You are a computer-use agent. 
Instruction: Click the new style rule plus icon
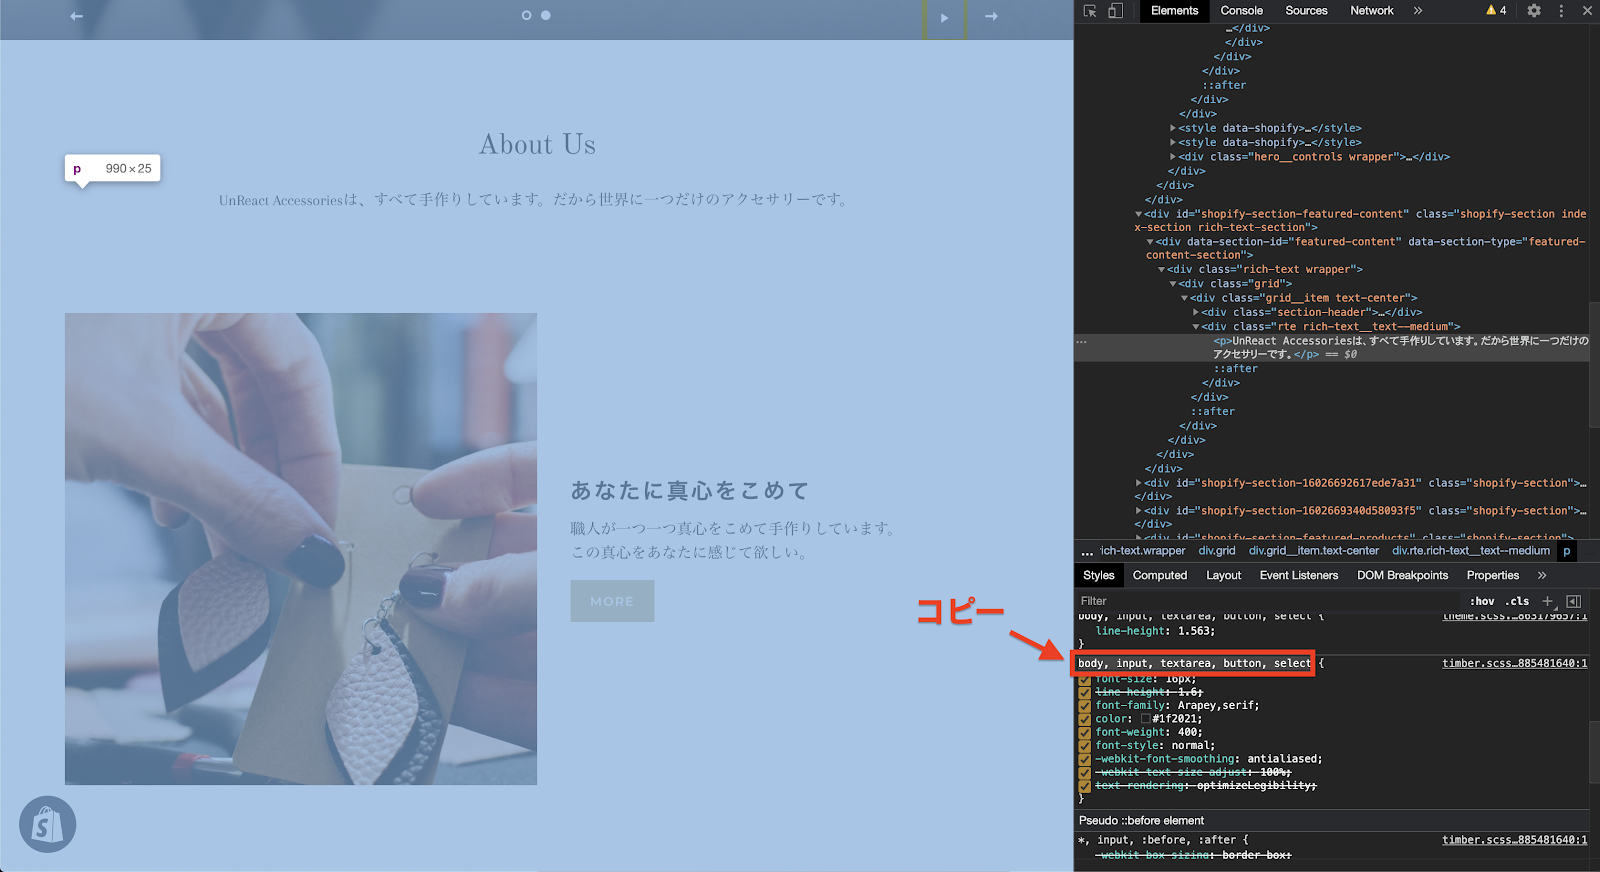[x=1547, y=601]
